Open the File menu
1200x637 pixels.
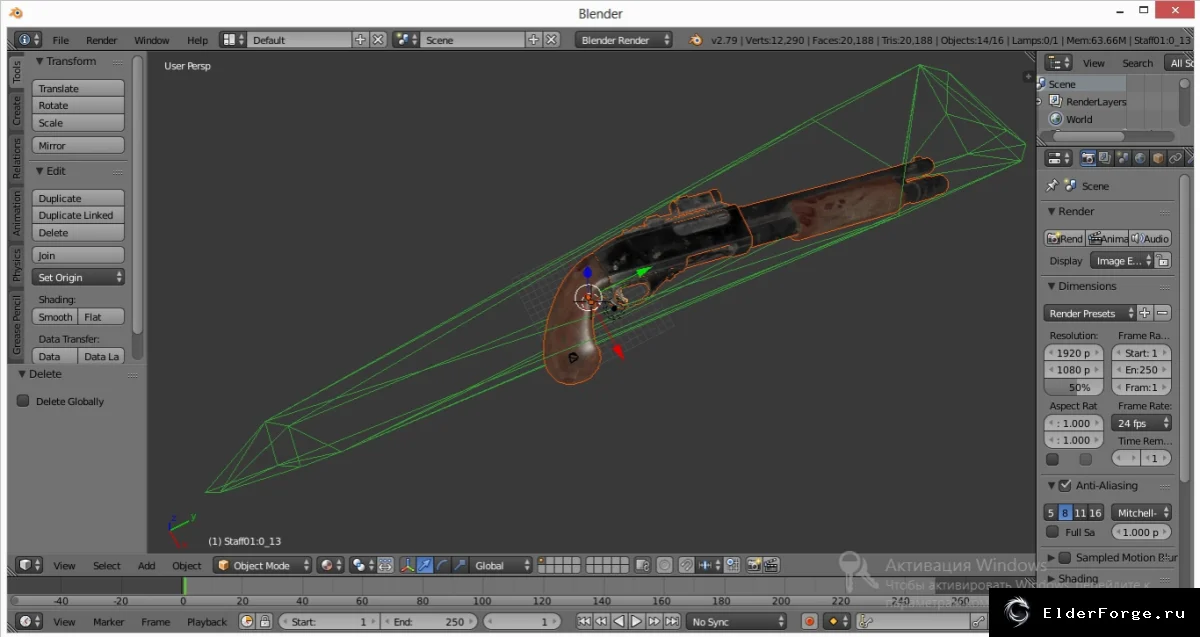click(x=61, y=40)
